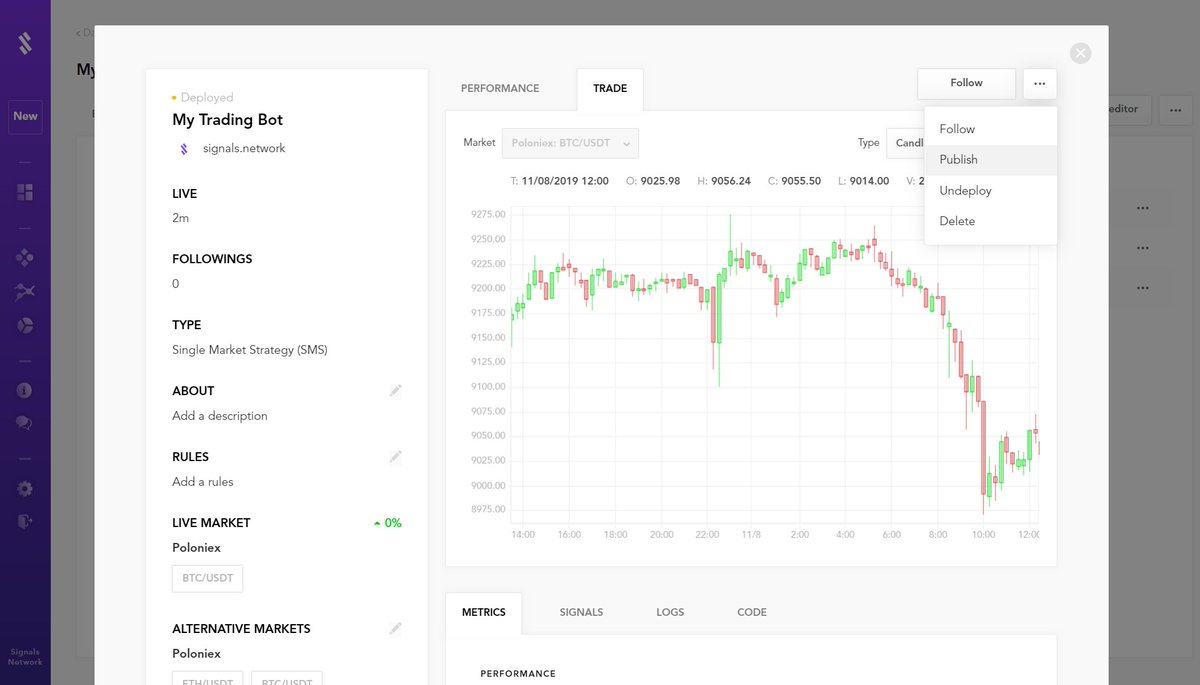1200x685 pixels.
Task: Click the 'My Trading Bot' title
Action: (228, 120)
